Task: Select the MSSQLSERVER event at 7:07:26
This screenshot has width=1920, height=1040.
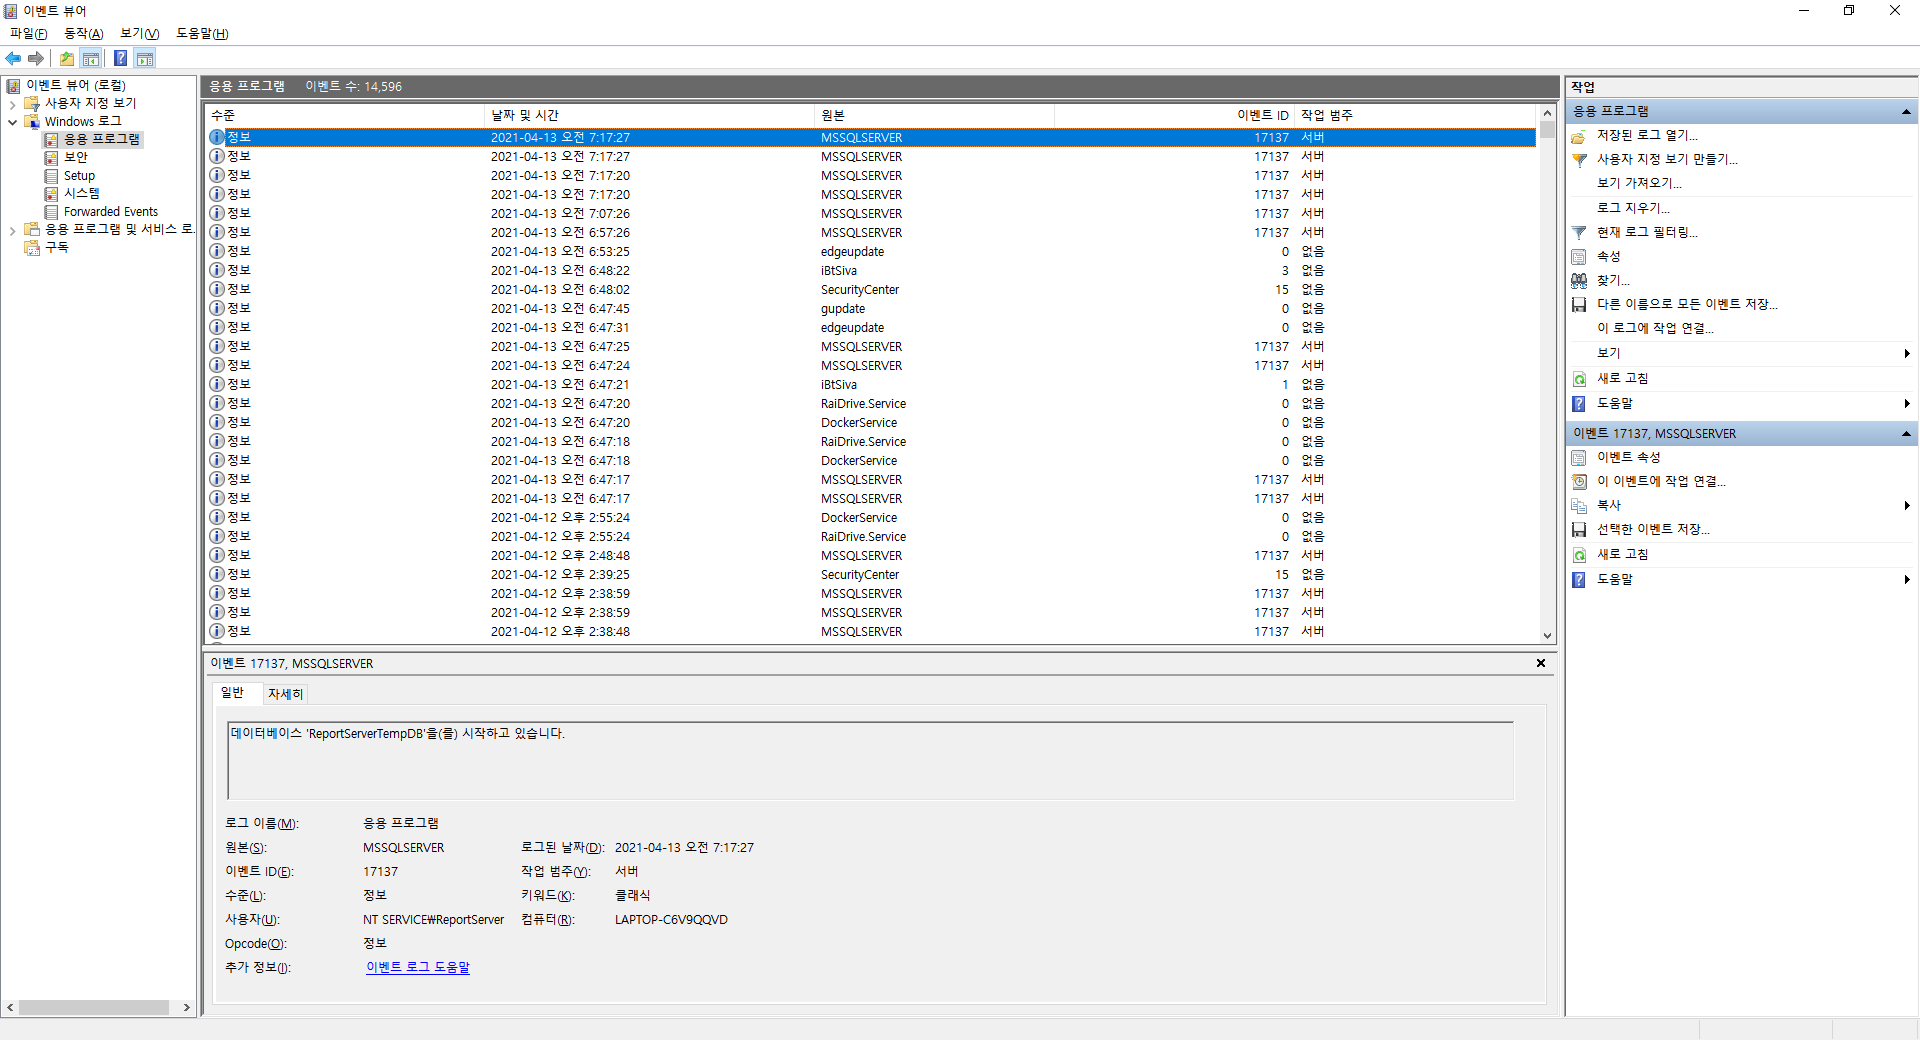Action: 871,214
